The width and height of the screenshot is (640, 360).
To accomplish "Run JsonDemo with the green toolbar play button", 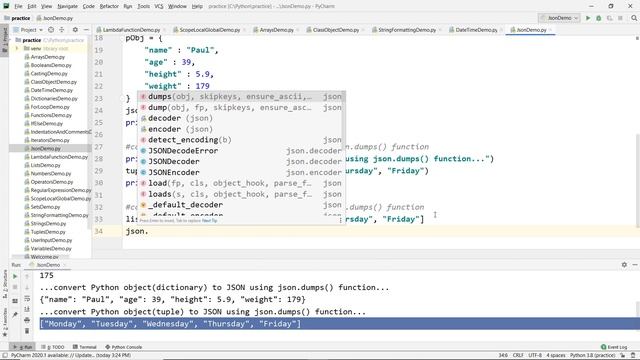I will coord(588,18).
